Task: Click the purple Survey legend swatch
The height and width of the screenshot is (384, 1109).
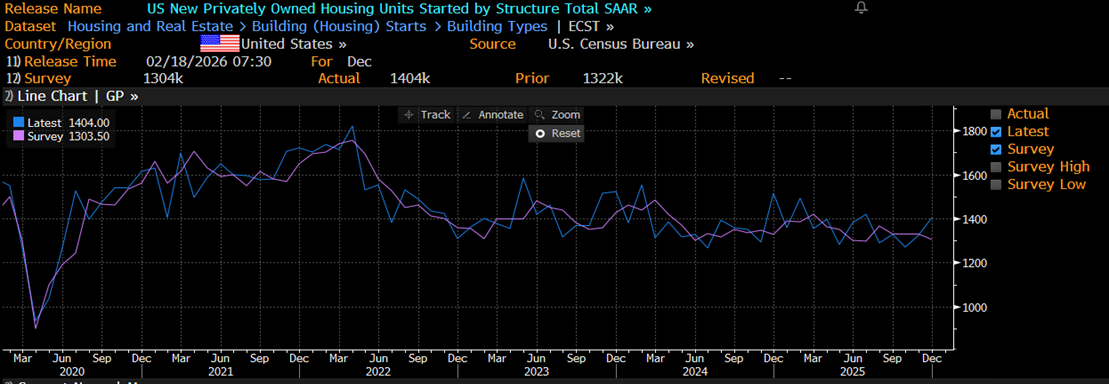Action: (18, 136)
